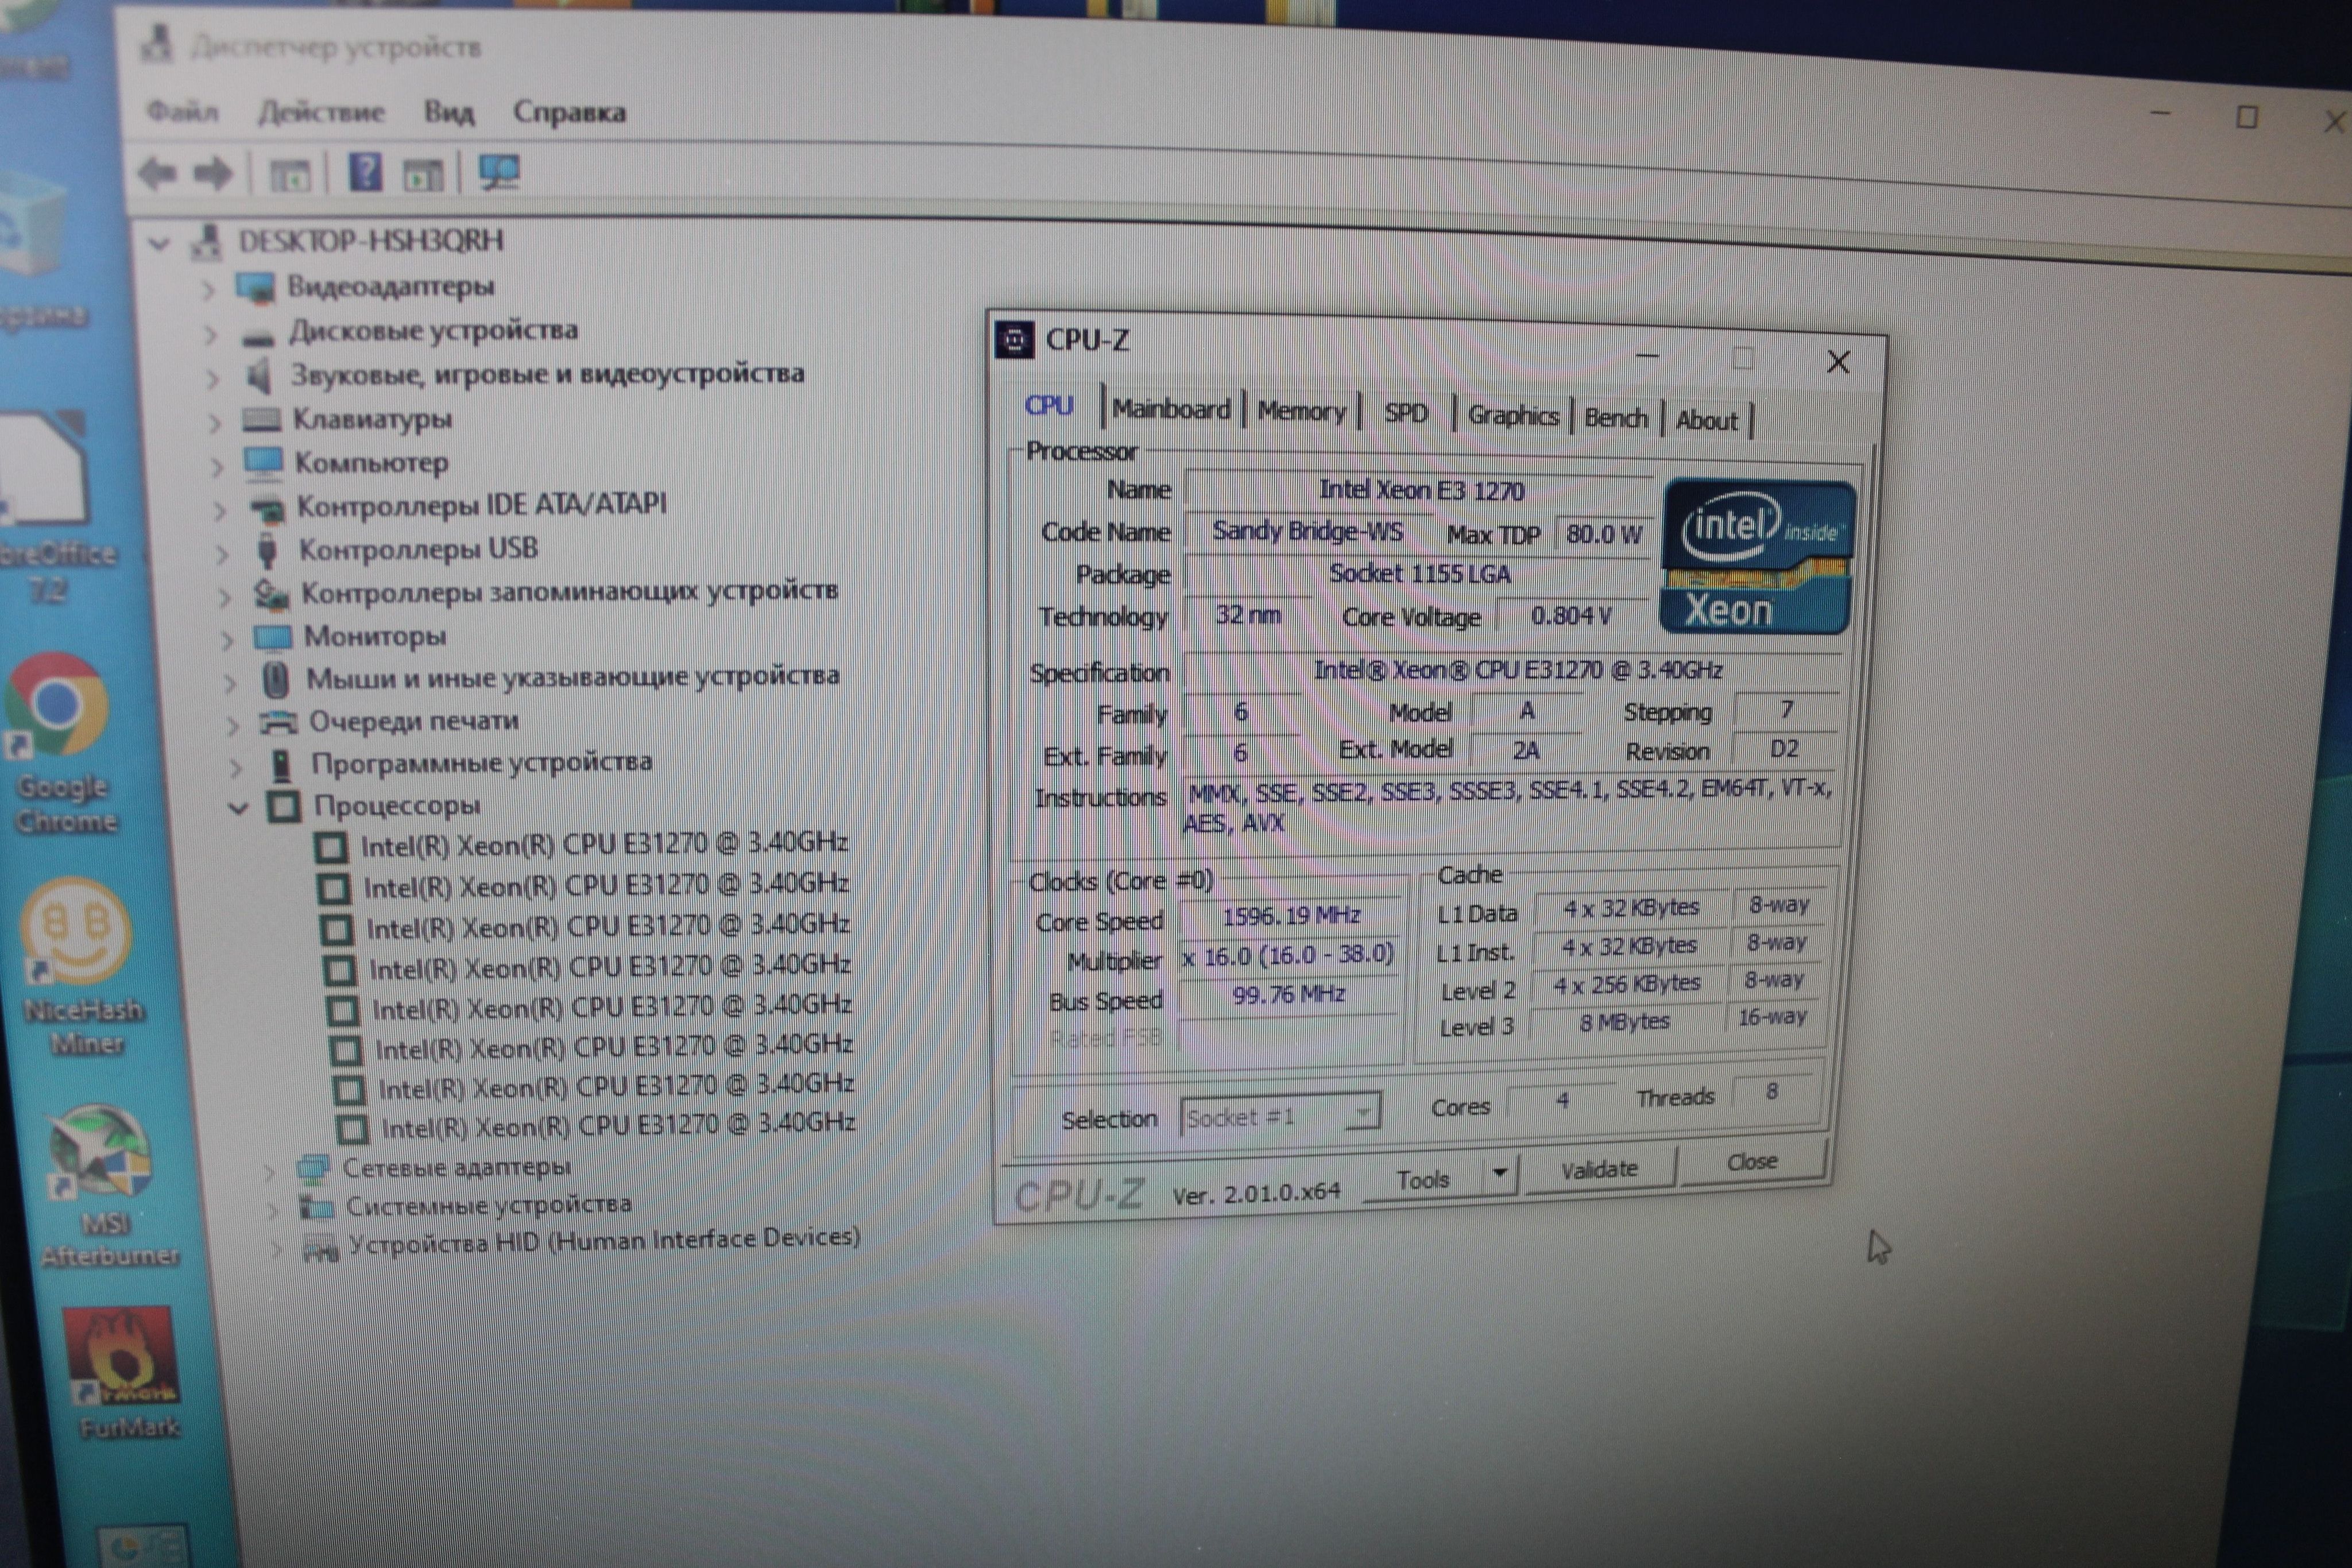Collapse the Процессоры node
Image resolution: width=2352 pixels, height=1568 pixels.
tap(238, 808)
